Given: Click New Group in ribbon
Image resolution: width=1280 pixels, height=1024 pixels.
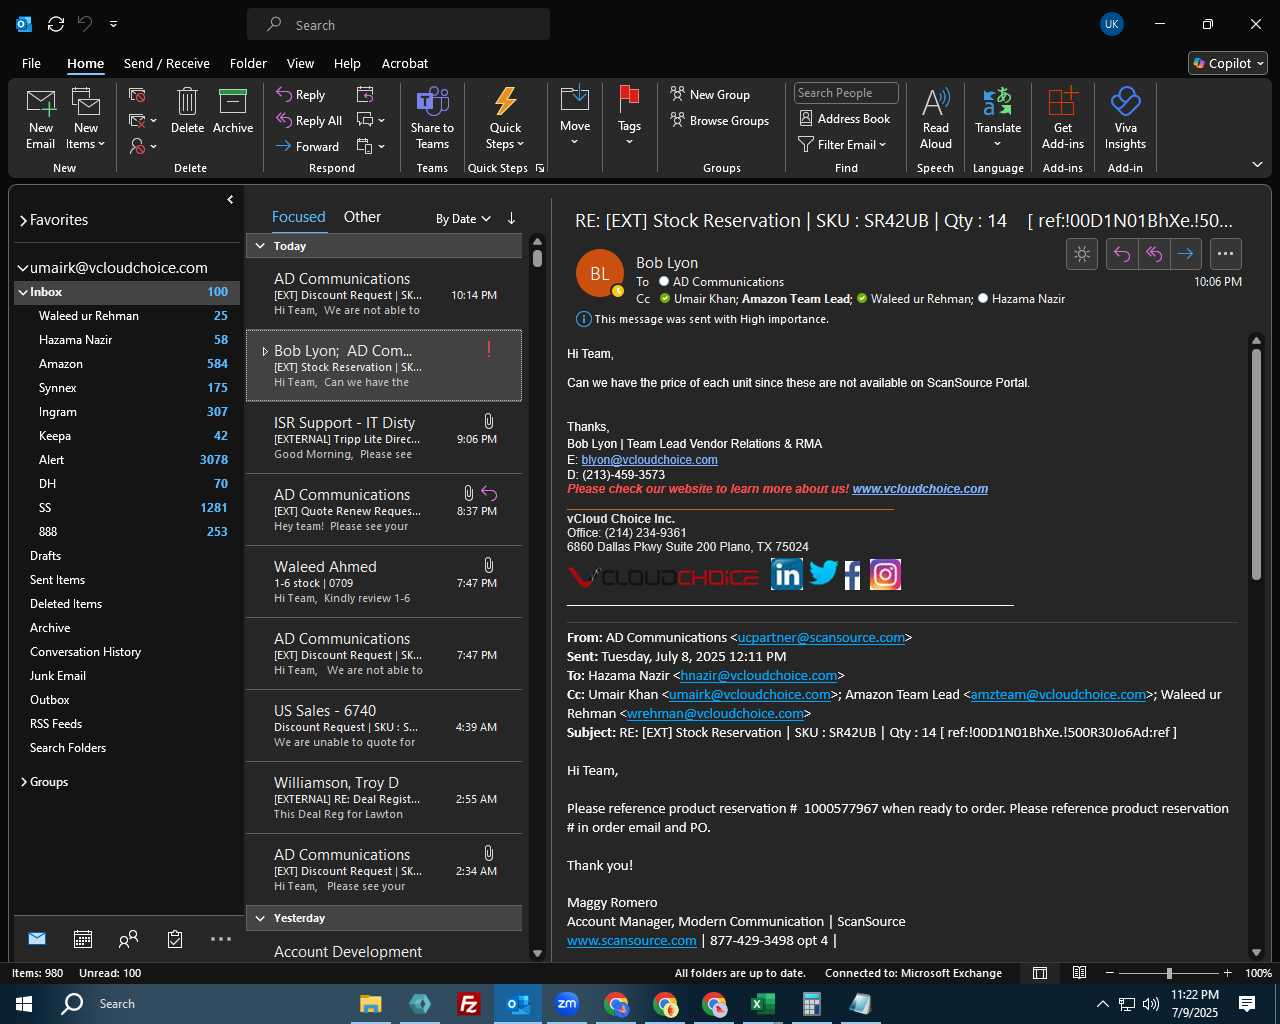Looking at the screenshot, I should (710, 95).
